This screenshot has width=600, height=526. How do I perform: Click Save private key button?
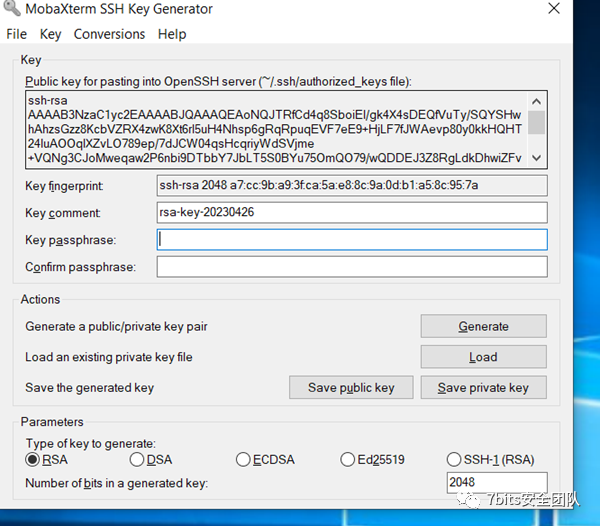(x=484, y=388)
